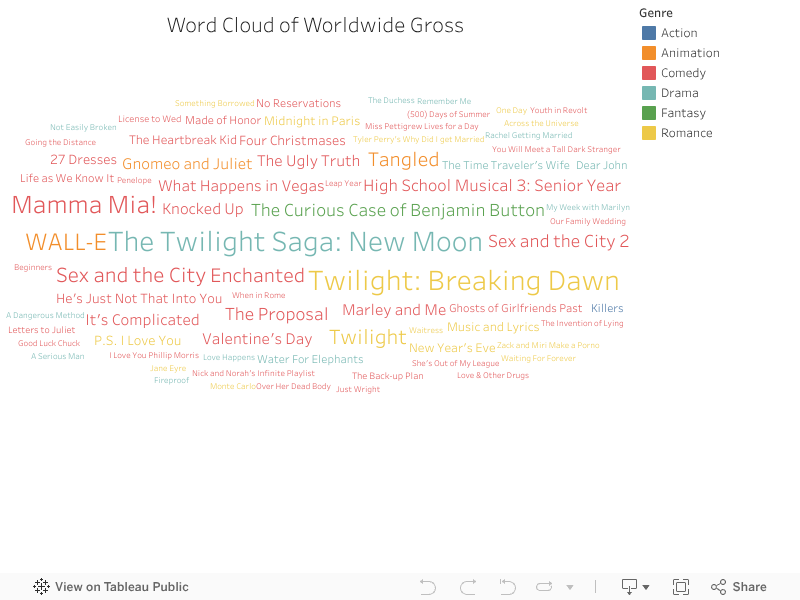Image resolution: width=800 pixels, height=600 pixels.
Task: Select the Action blue color swatch
Action: 649,33
